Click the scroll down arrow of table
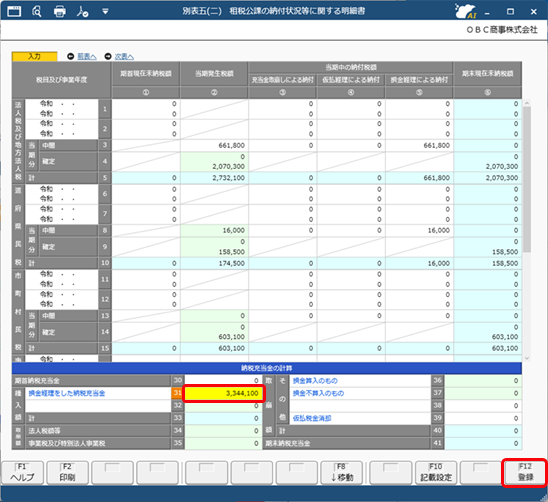548x502 pixels. coord(527,358)
